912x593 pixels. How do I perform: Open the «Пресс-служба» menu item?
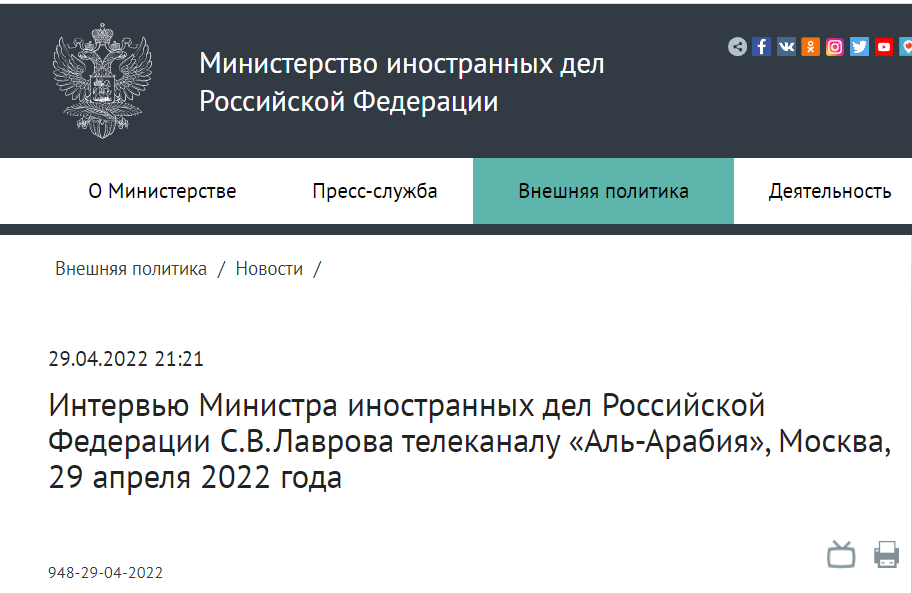pyautogui.click(x=375, y=191)
